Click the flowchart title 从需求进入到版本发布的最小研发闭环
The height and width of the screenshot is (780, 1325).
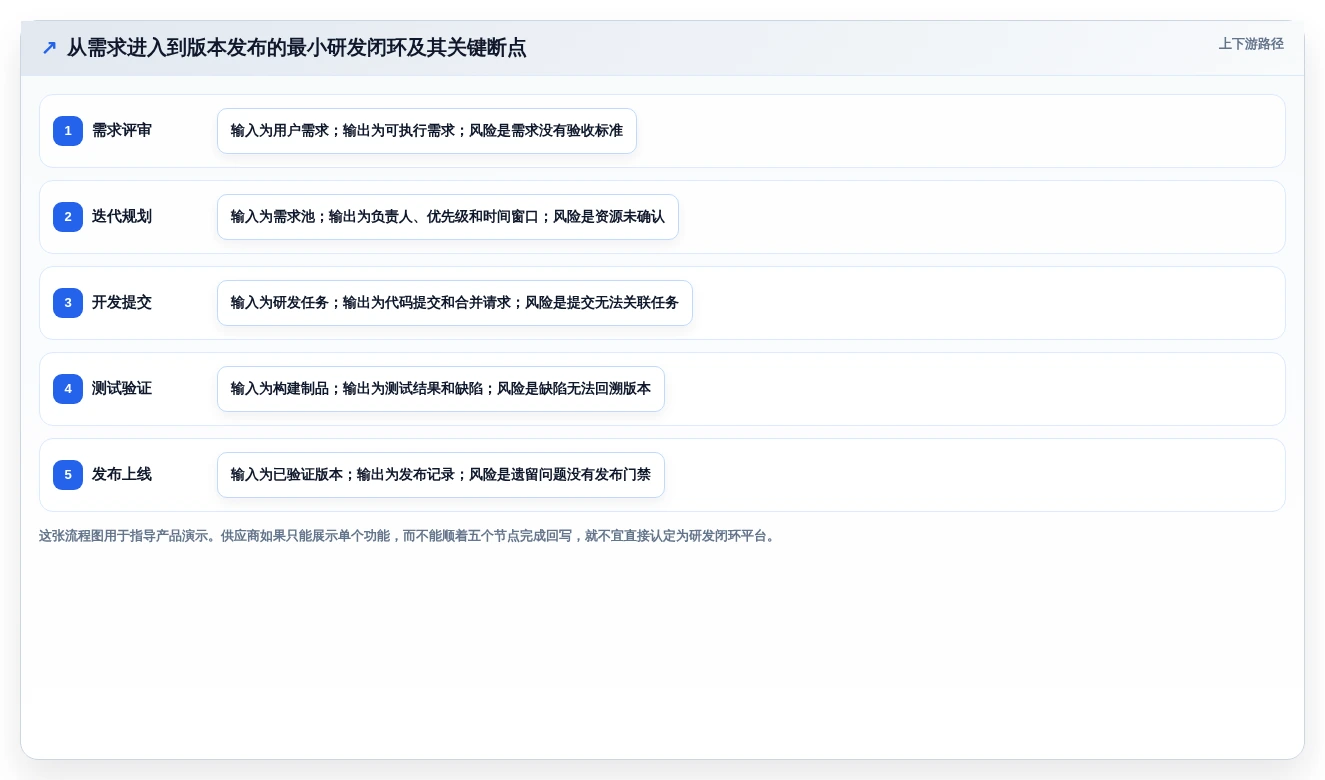pyautogui.click(x=296, y=47)
